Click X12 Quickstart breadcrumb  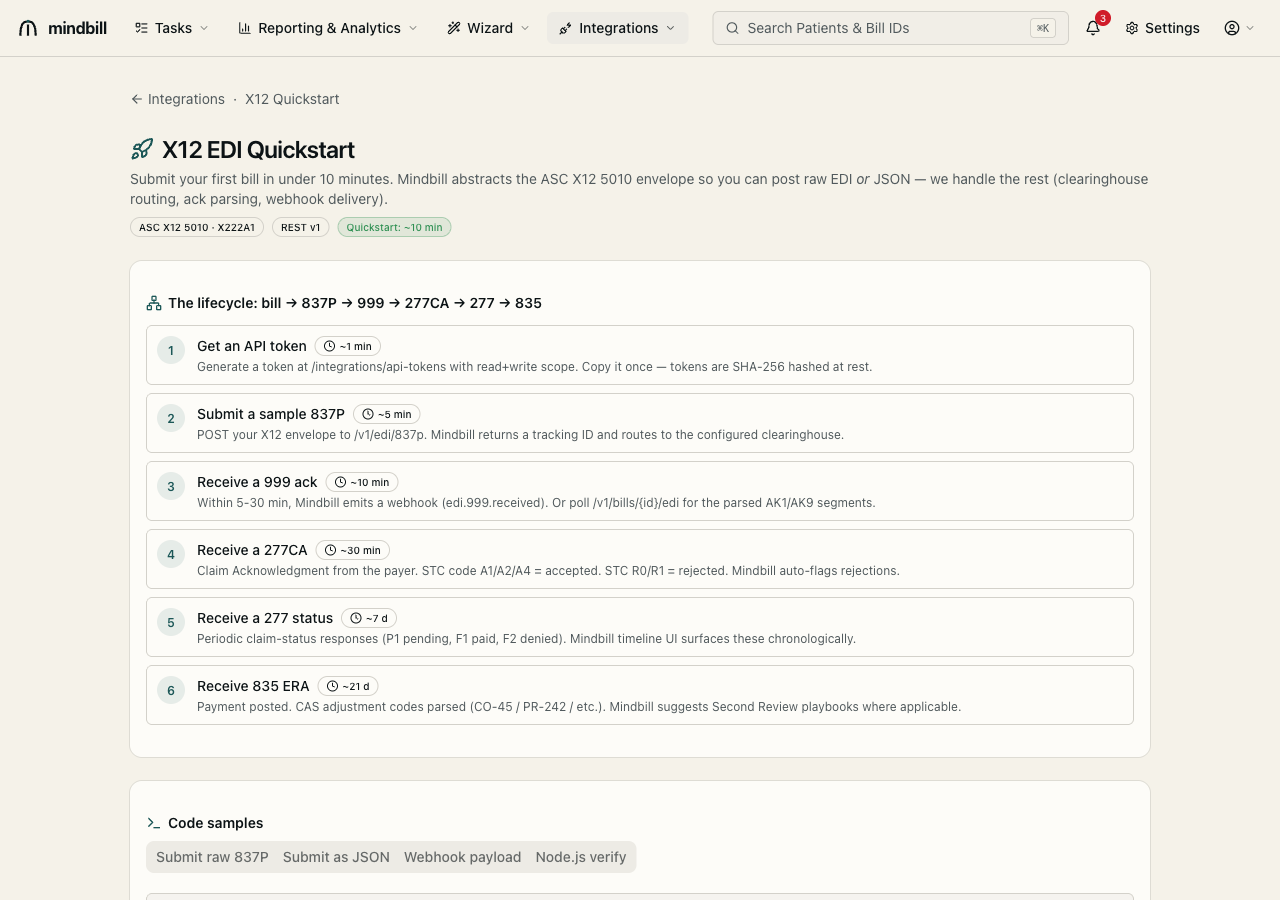[292, 99]
